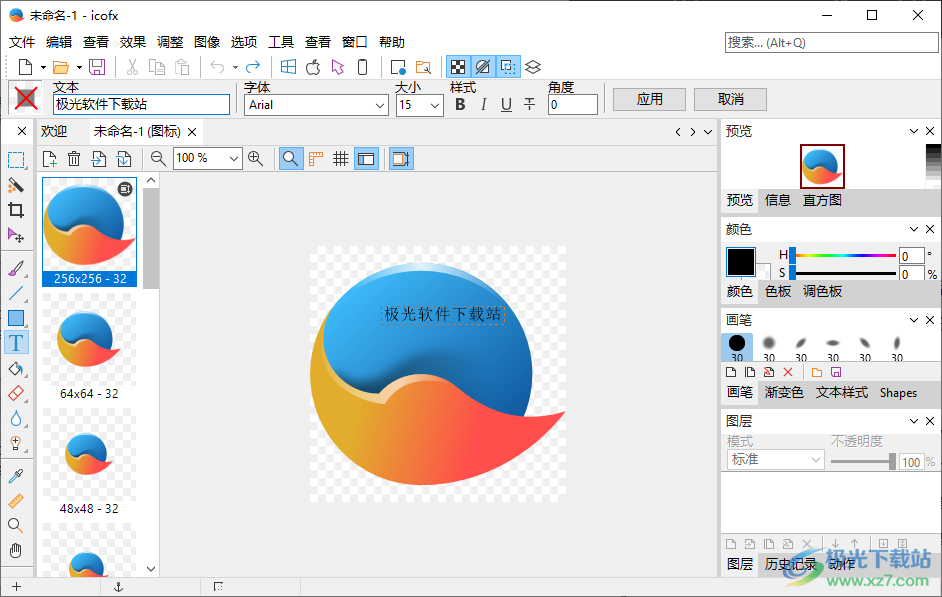This screenshot has width=942, height=597.
Task: Select the Crop tool
Action: pyautogui.click(x=15, y=210)
